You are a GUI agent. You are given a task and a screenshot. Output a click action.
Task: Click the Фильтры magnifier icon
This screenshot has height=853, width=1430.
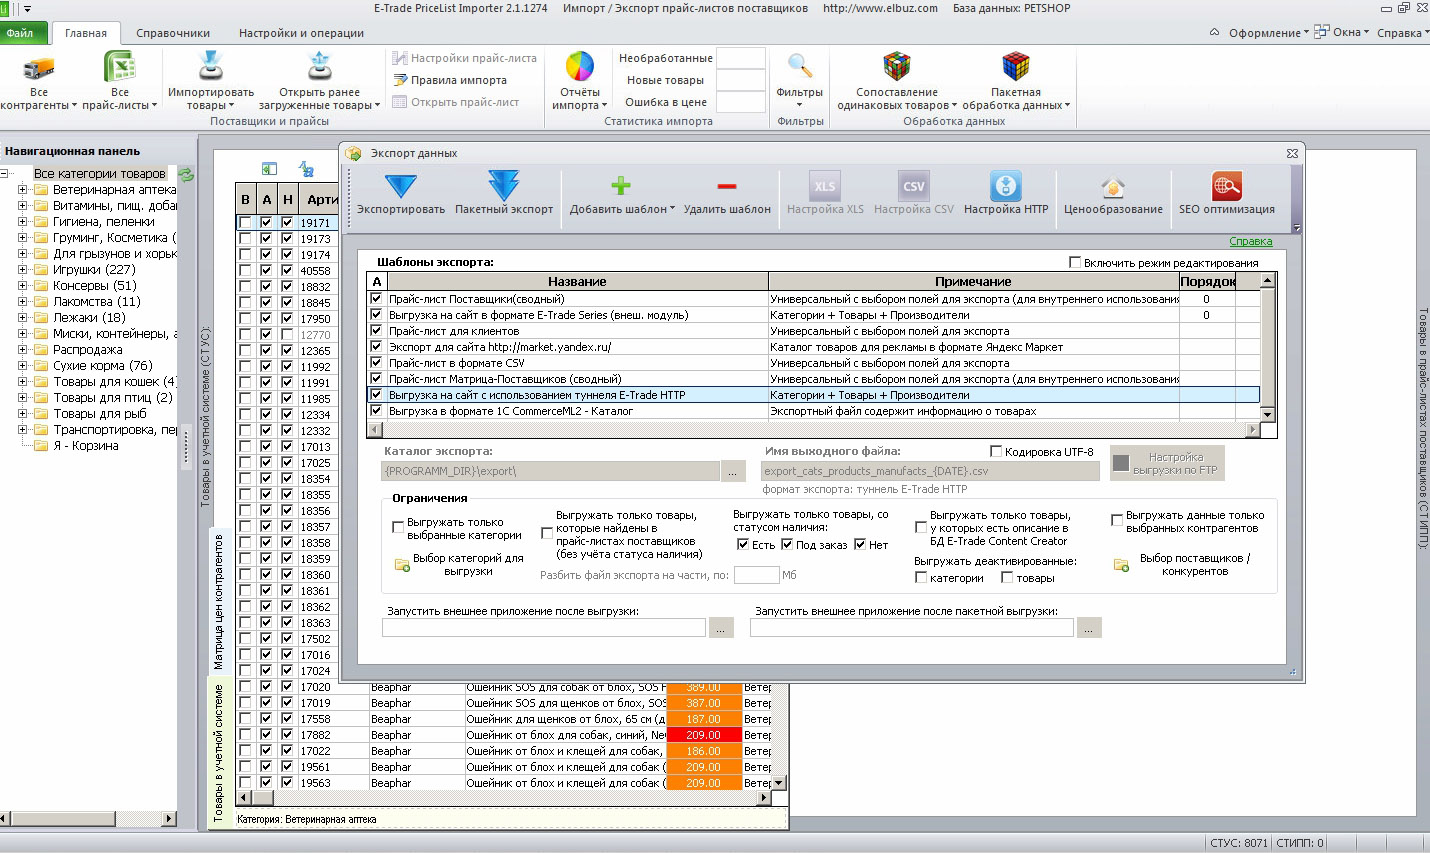tap(799, 67)
